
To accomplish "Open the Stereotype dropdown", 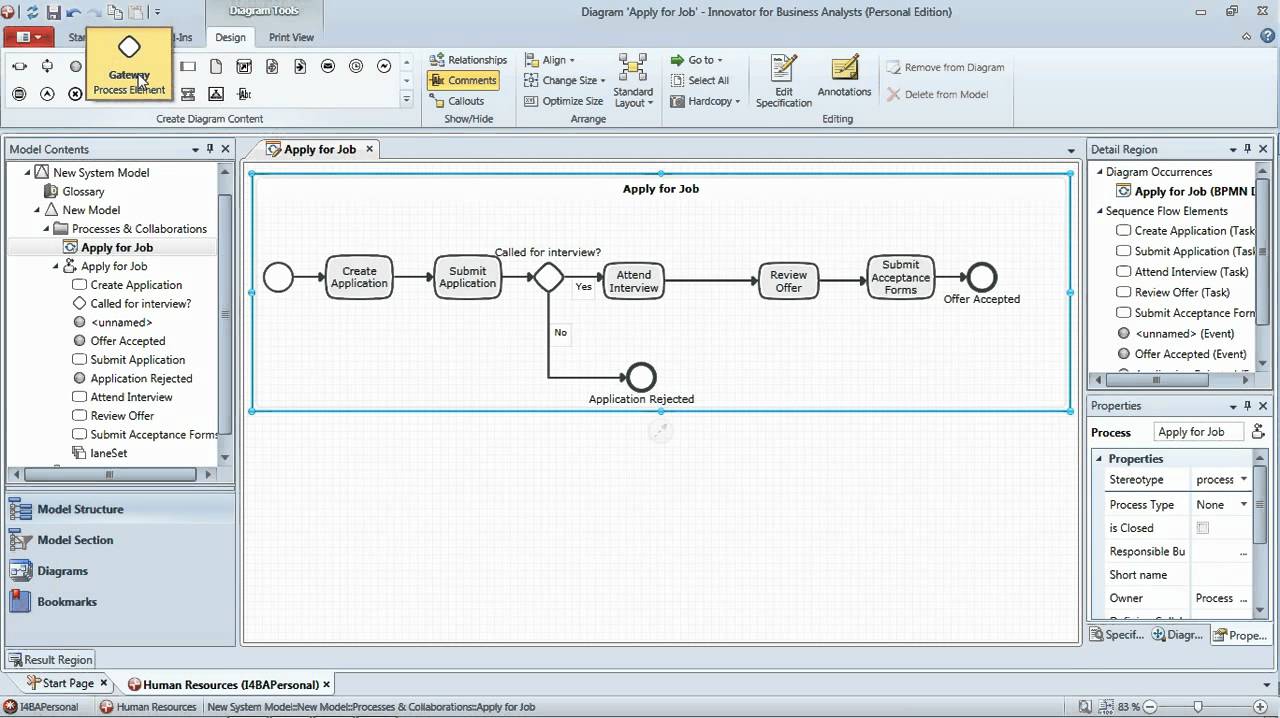I will click(x=1243, y=480).
